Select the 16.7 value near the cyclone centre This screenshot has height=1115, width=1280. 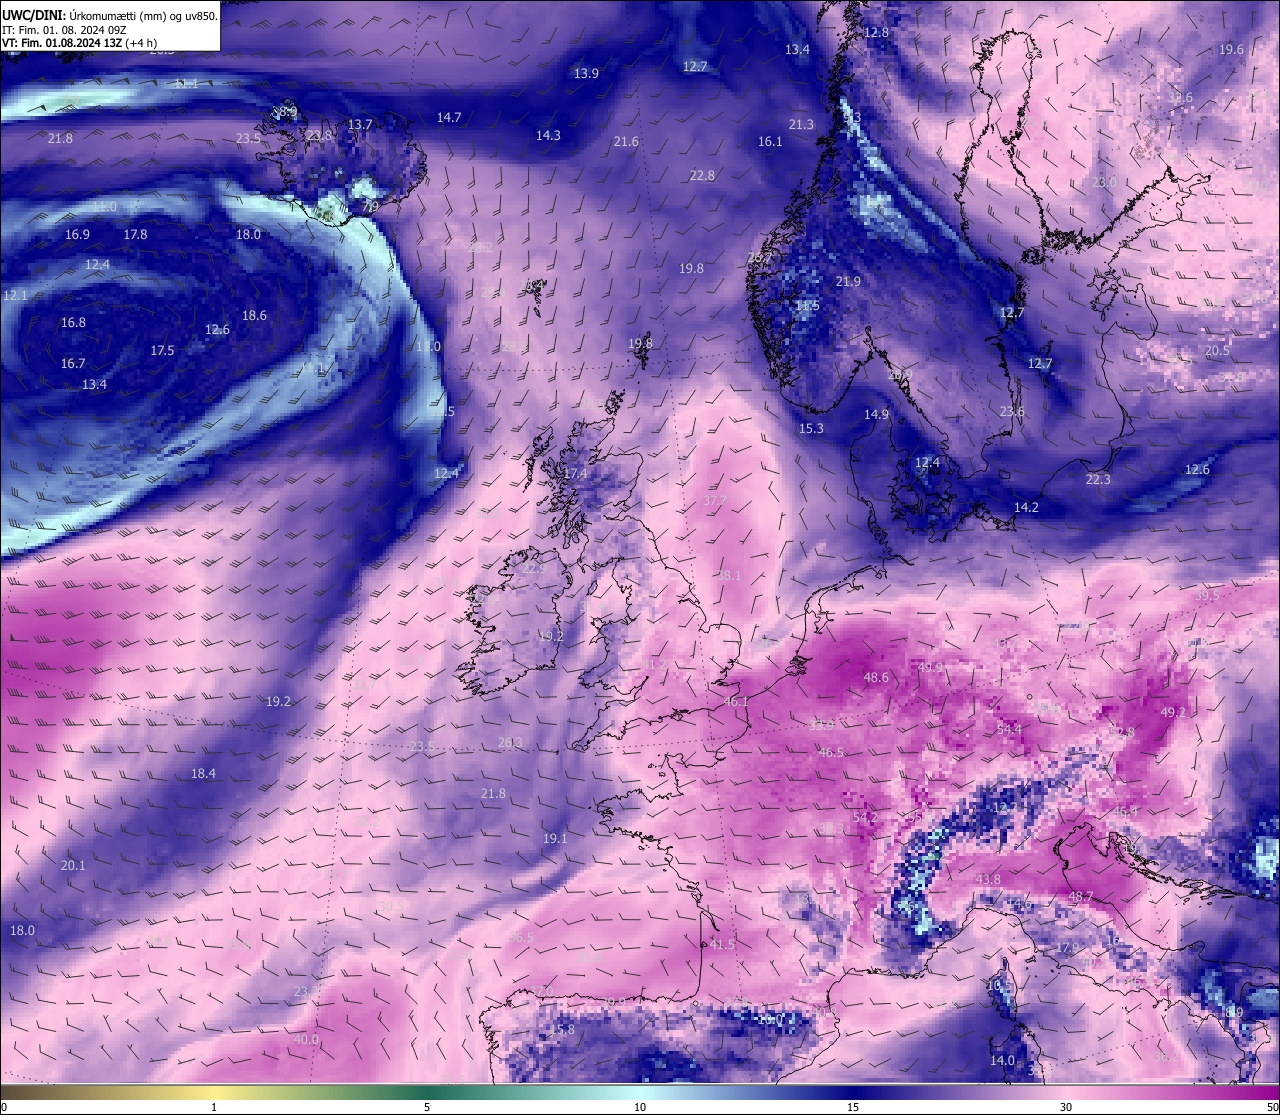pos(73,363)
